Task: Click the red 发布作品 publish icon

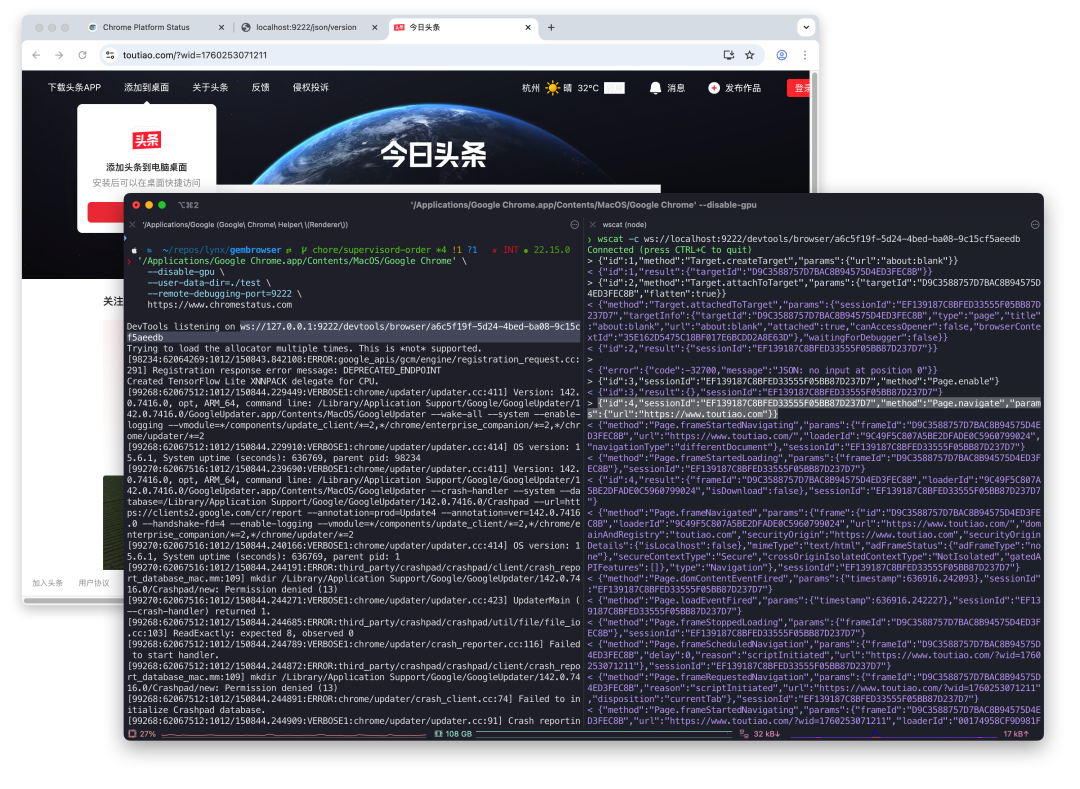Action: pos(712,87)
